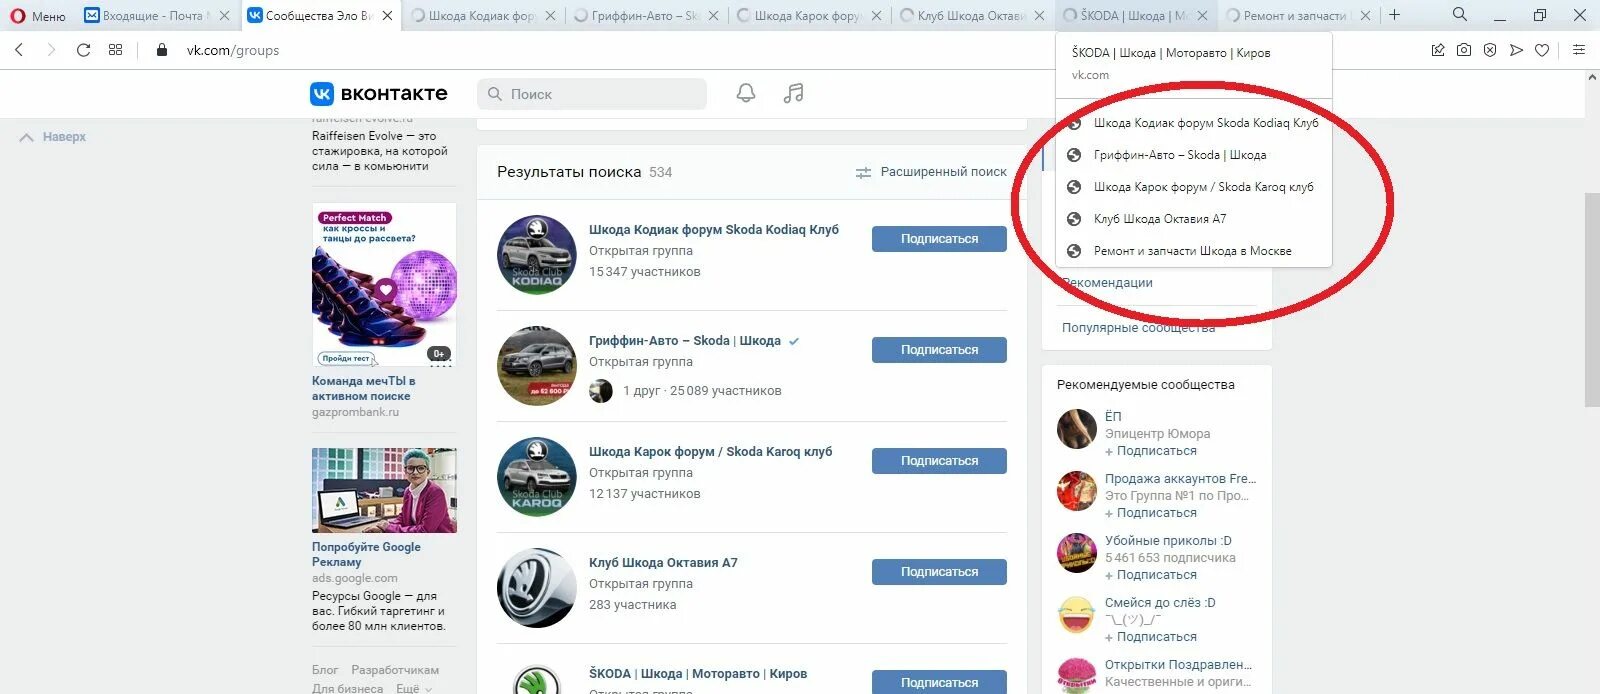Click the share page icon in toolbar
This screenshot has height=694, width=1600.
pyautogui.click(x=1438, y=50)
